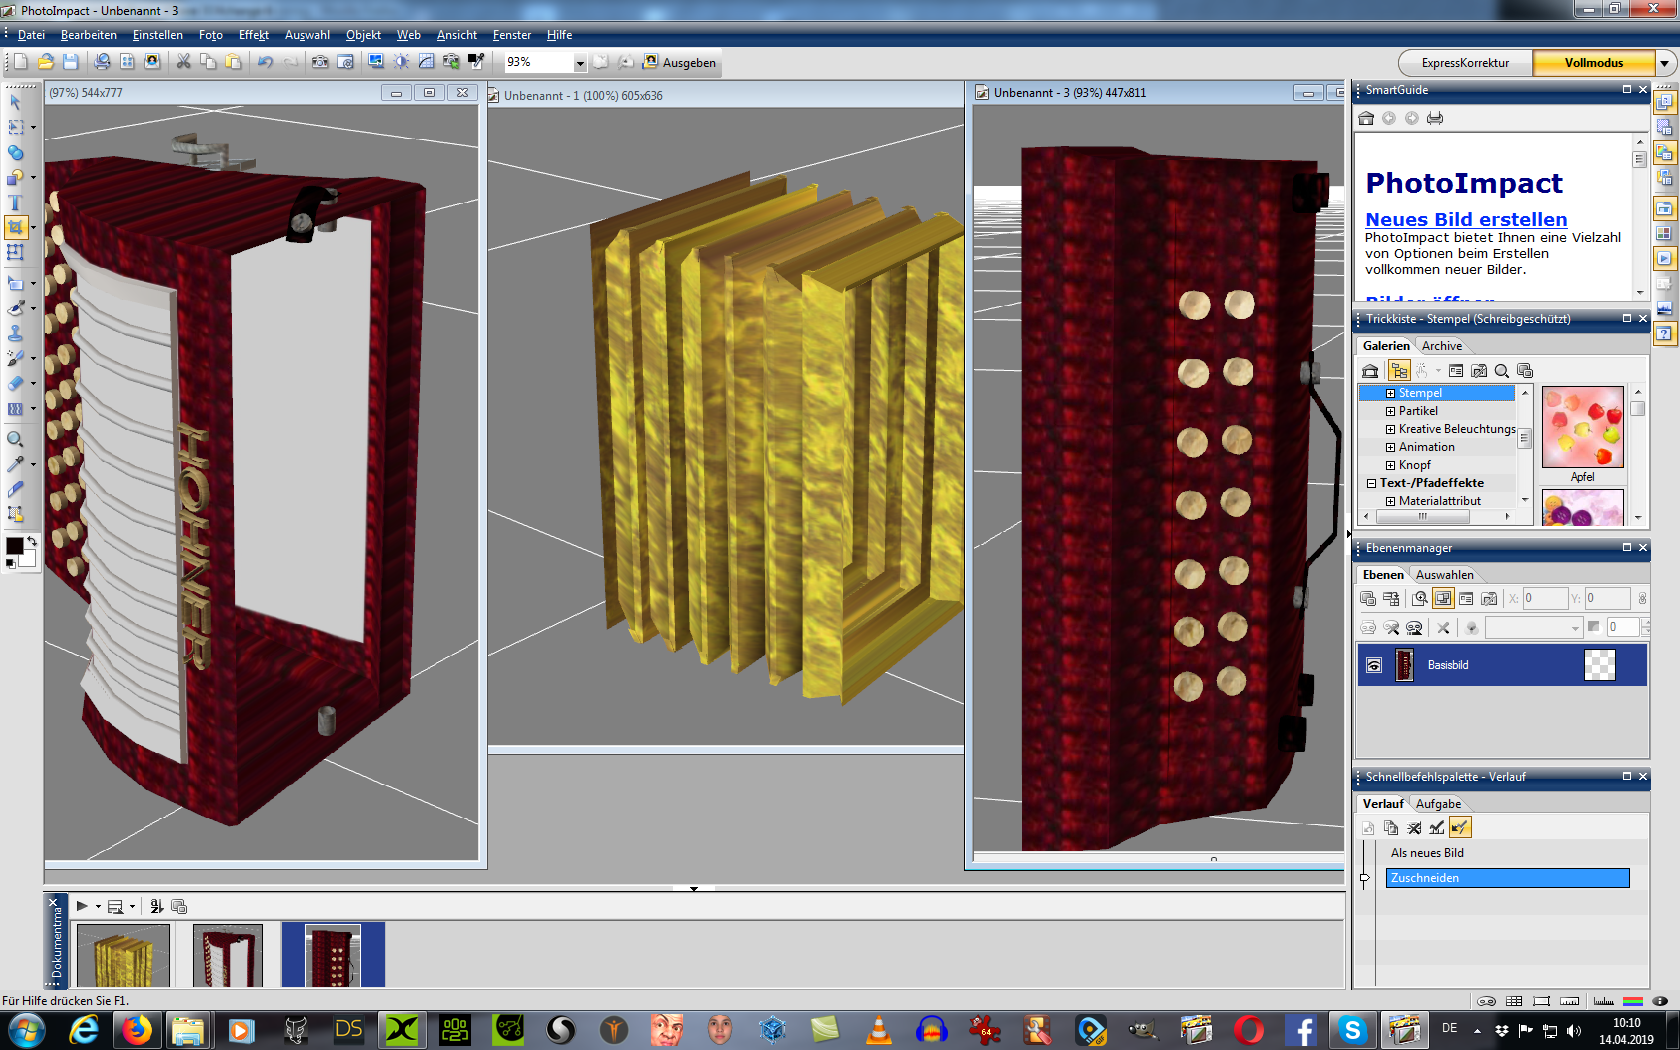
Task: Open the Neues Bild erstellen link
Action: [1466, 219]
